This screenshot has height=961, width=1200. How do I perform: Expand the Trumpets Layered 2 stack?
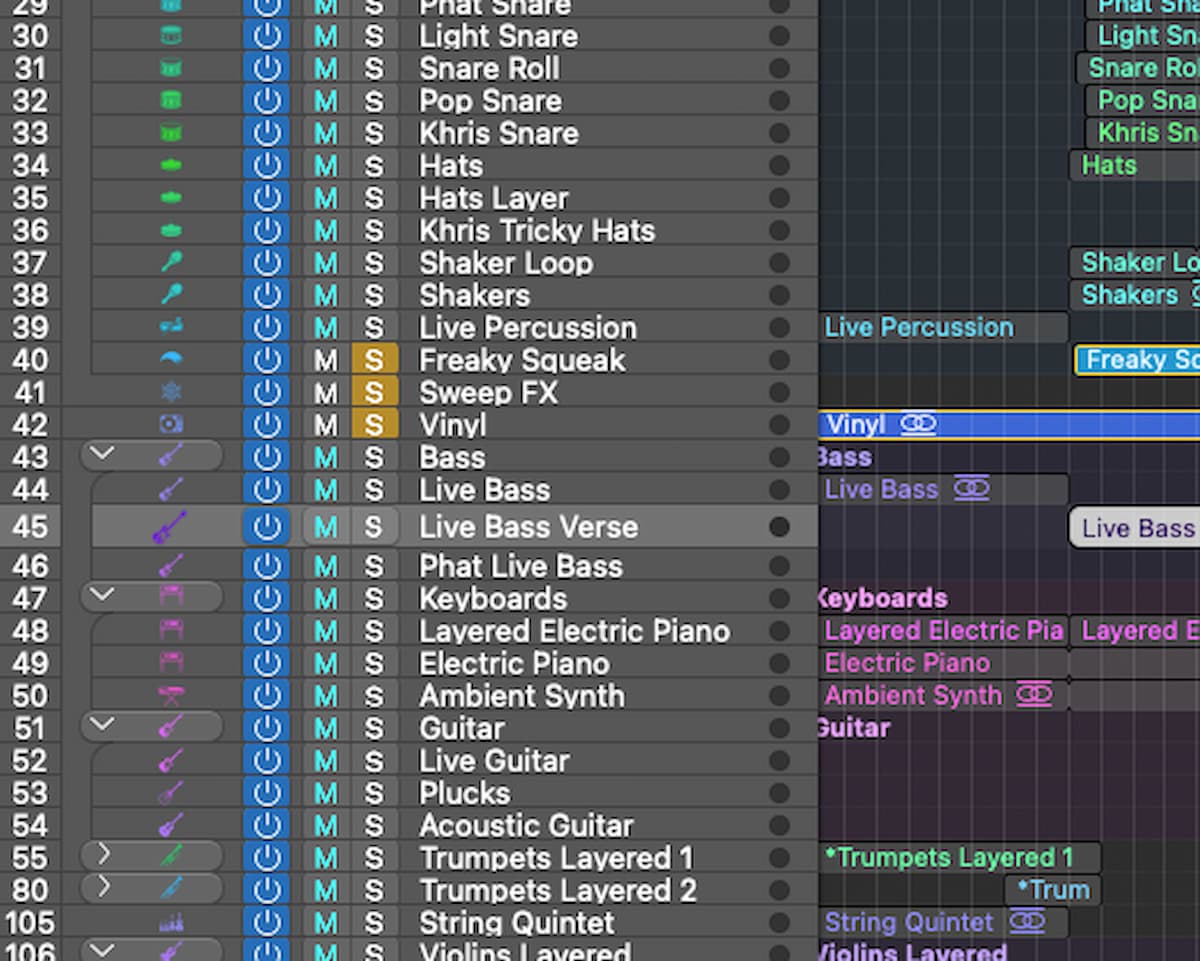(x=102, y=889)
